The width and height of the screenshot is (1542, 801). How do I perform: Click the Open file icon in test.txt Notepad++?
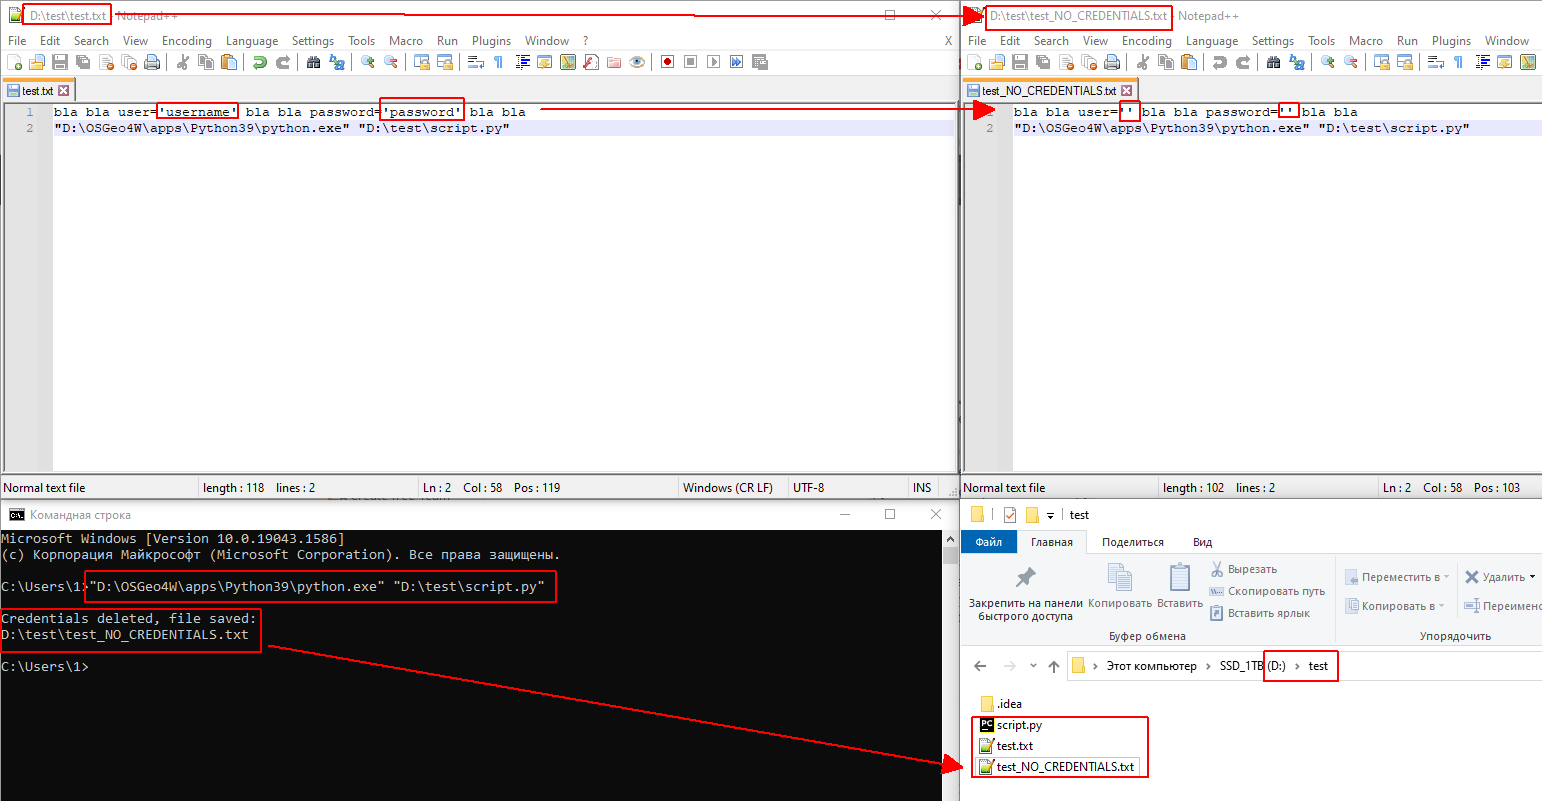tap(36, 62)
